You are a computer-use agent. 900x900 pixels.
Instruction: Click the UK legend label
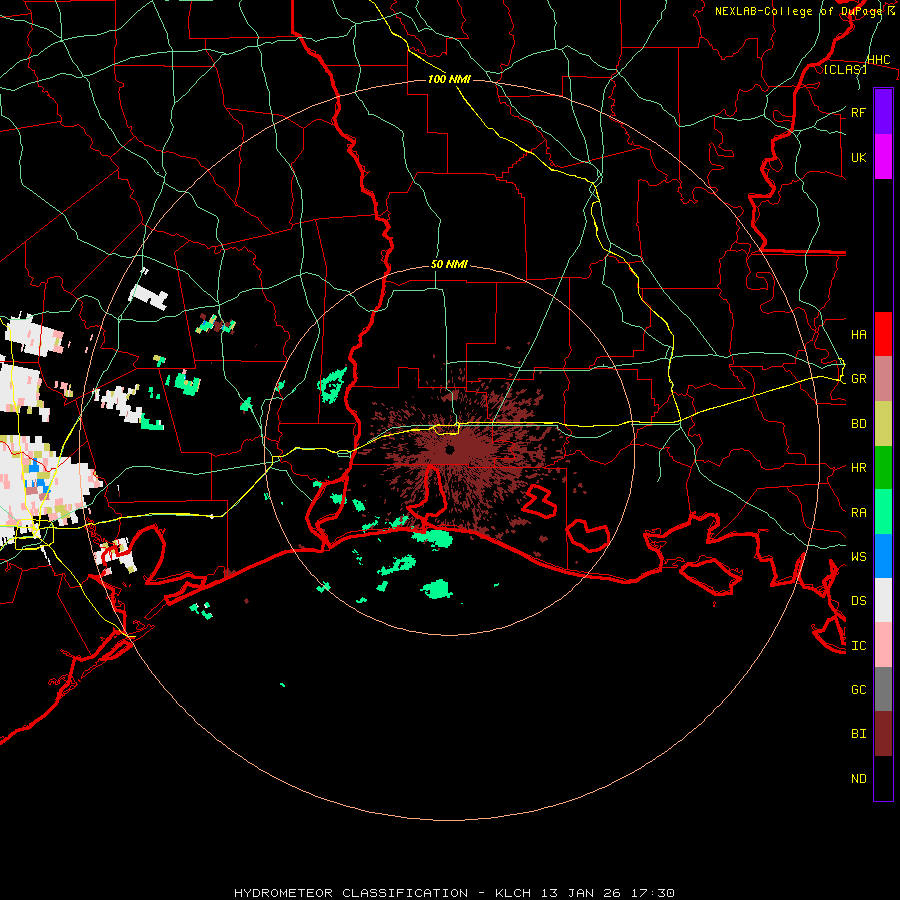click(858, 157)
